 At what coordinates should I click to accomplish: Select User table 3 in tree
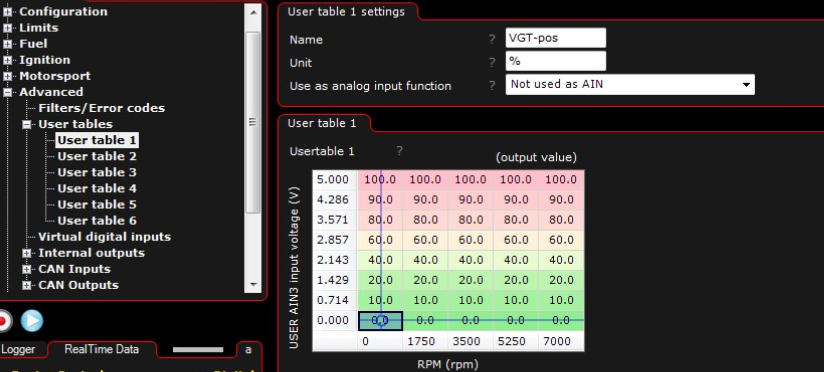(97, 172)
